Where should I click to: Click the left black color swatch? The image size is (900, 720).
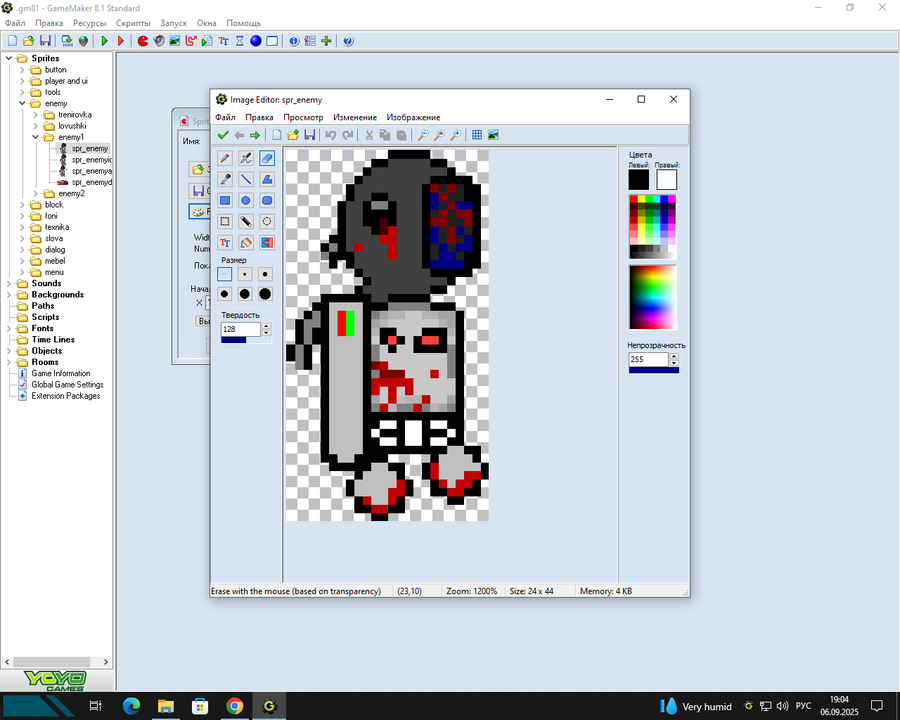point(638,180)
